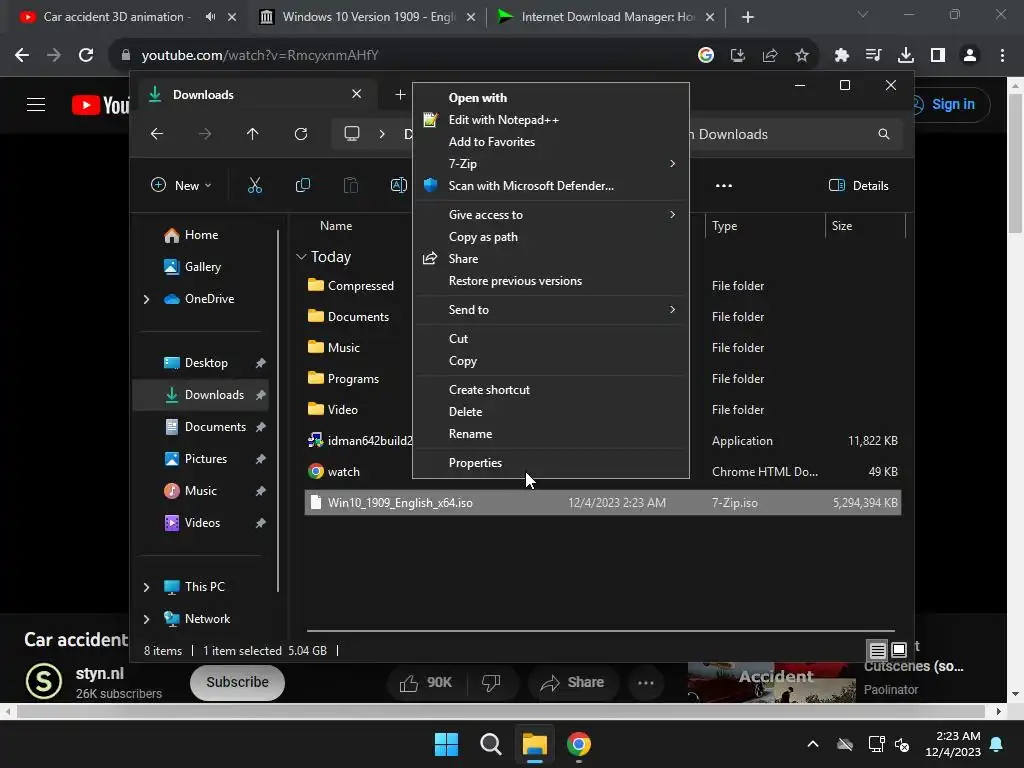Screen dimensions: 1024x768
Task: Open a new Explorer tab with plus icon
Action: (400, 95)
